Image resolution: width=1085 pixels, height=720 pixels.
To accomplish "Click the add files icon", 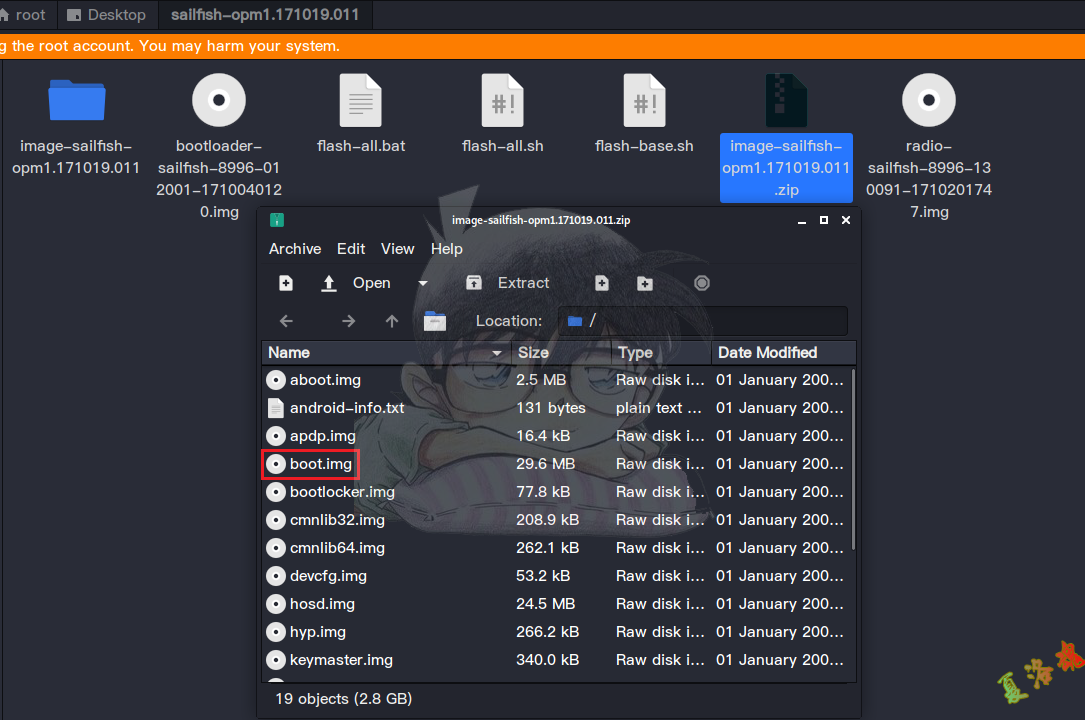I will tap(602, 283).
